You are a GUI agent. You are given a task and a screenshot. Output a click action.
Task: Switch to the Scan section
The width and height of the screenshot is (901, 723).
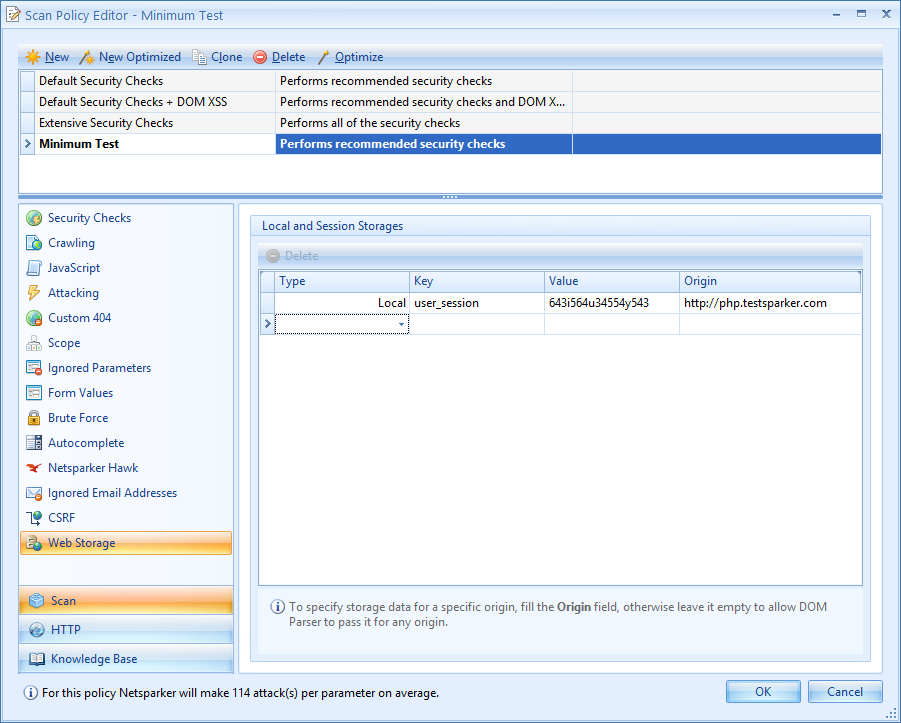tap(62, 600)
